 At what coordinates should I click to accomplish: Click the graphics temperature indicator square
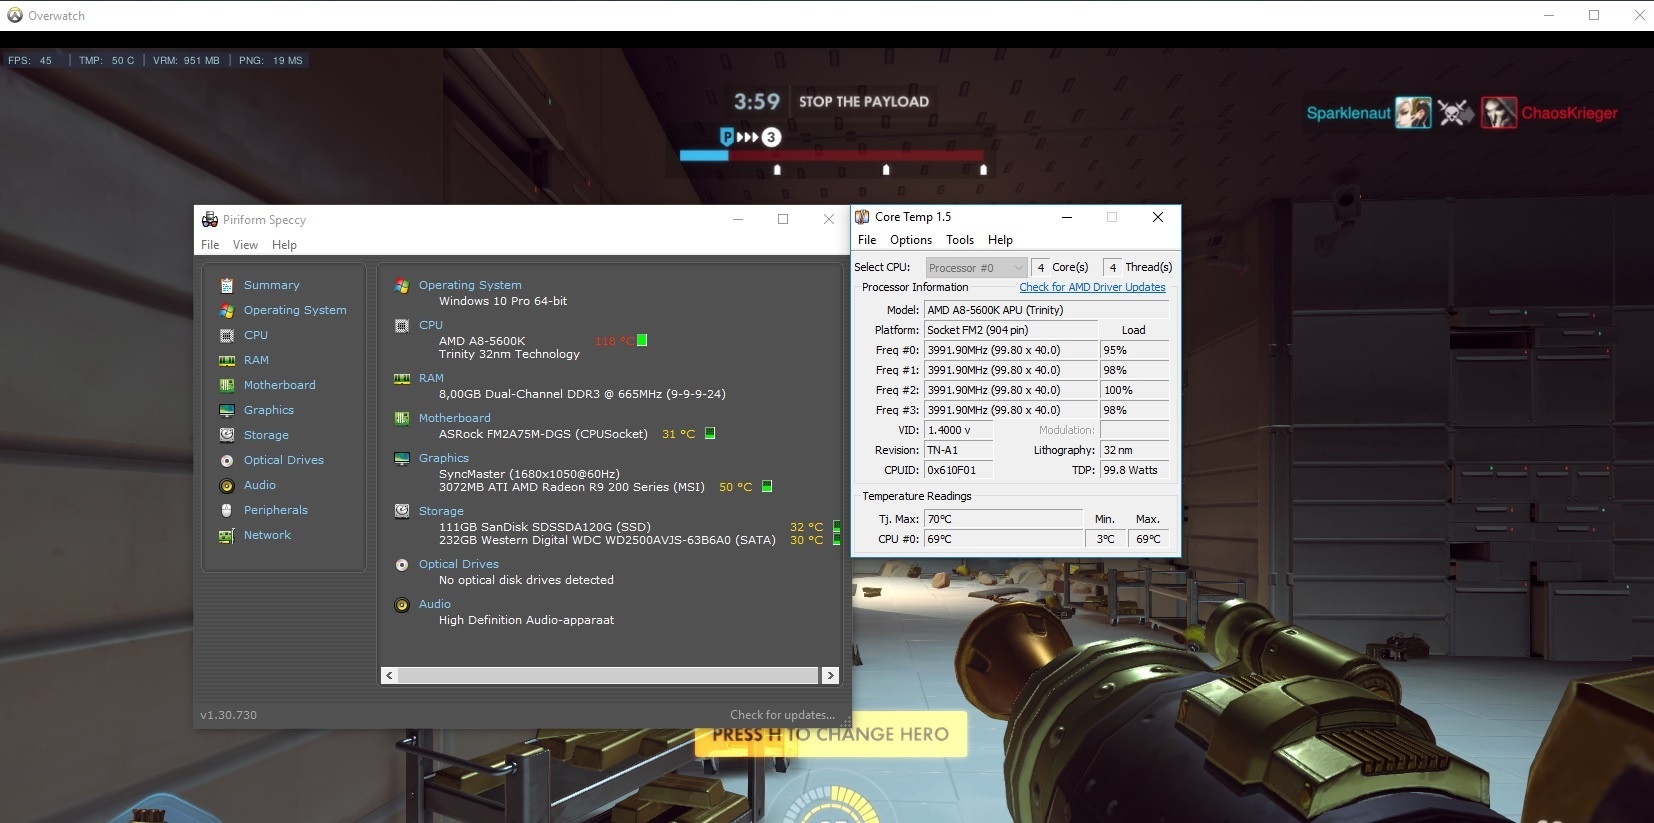pyautogui.click(x=767, y=486)
